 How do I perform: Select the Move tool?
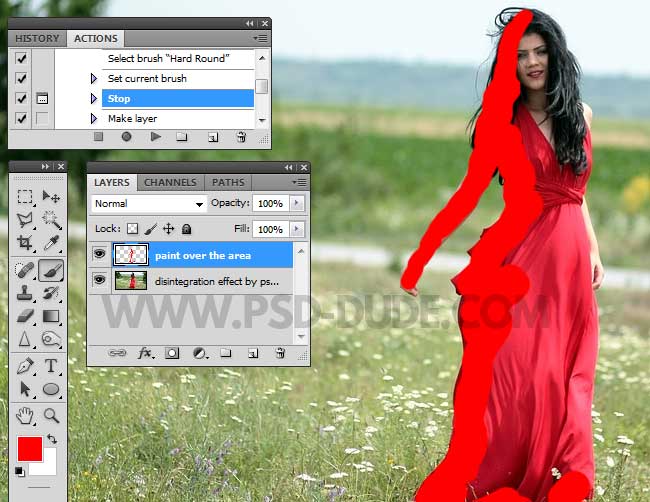tap(51, 196)
